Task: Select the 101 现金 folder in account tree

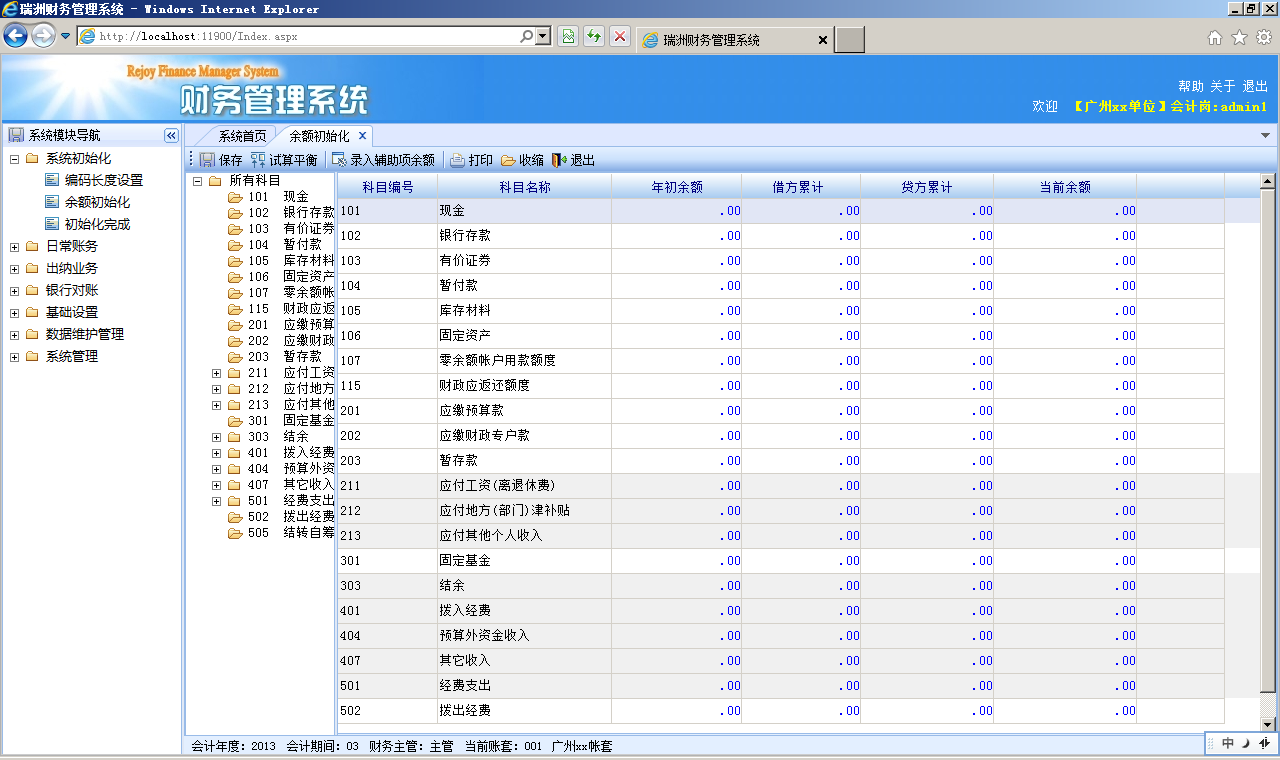Action: [268, 197]
